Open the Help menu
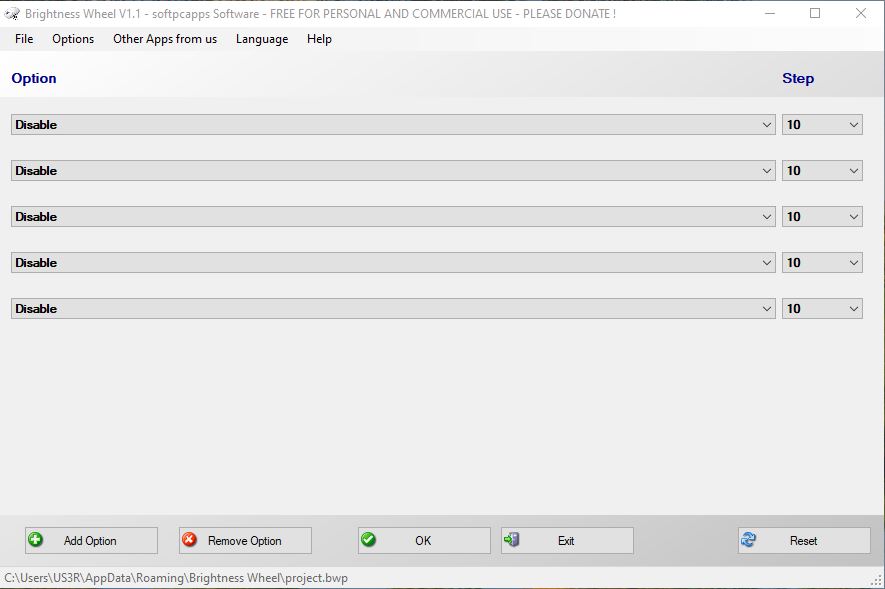 click(x=319, y=39)
